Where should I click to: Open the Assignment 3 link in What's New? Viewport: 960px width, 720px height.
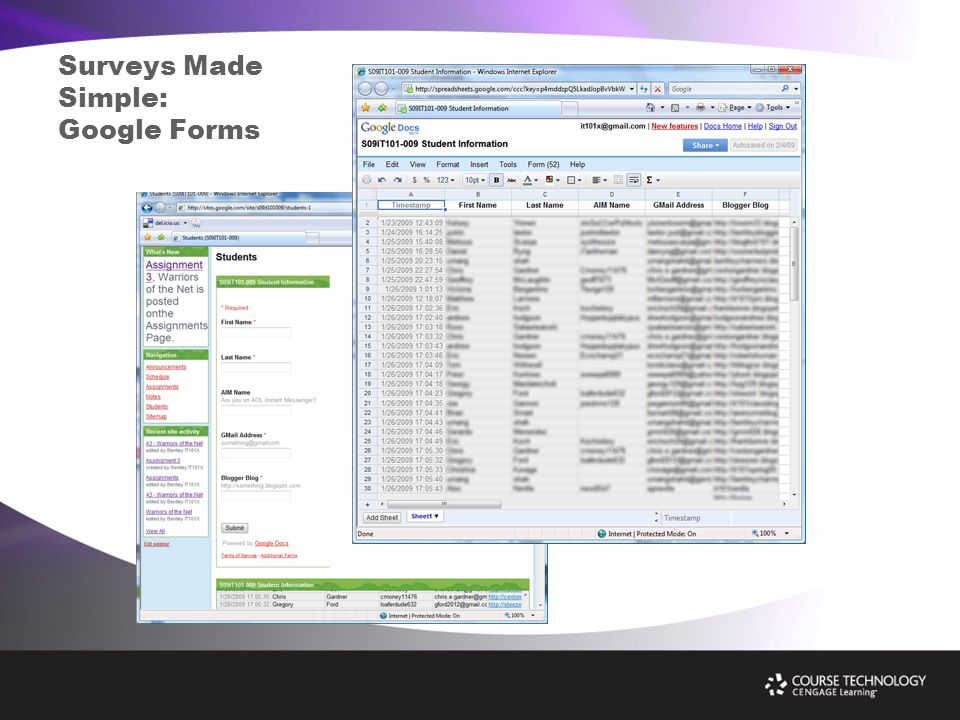pos(174,271)
